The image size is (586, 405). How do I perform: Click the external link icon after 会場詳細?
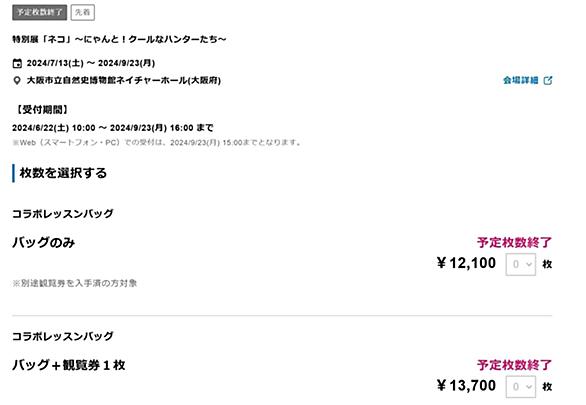coord(548,80)
